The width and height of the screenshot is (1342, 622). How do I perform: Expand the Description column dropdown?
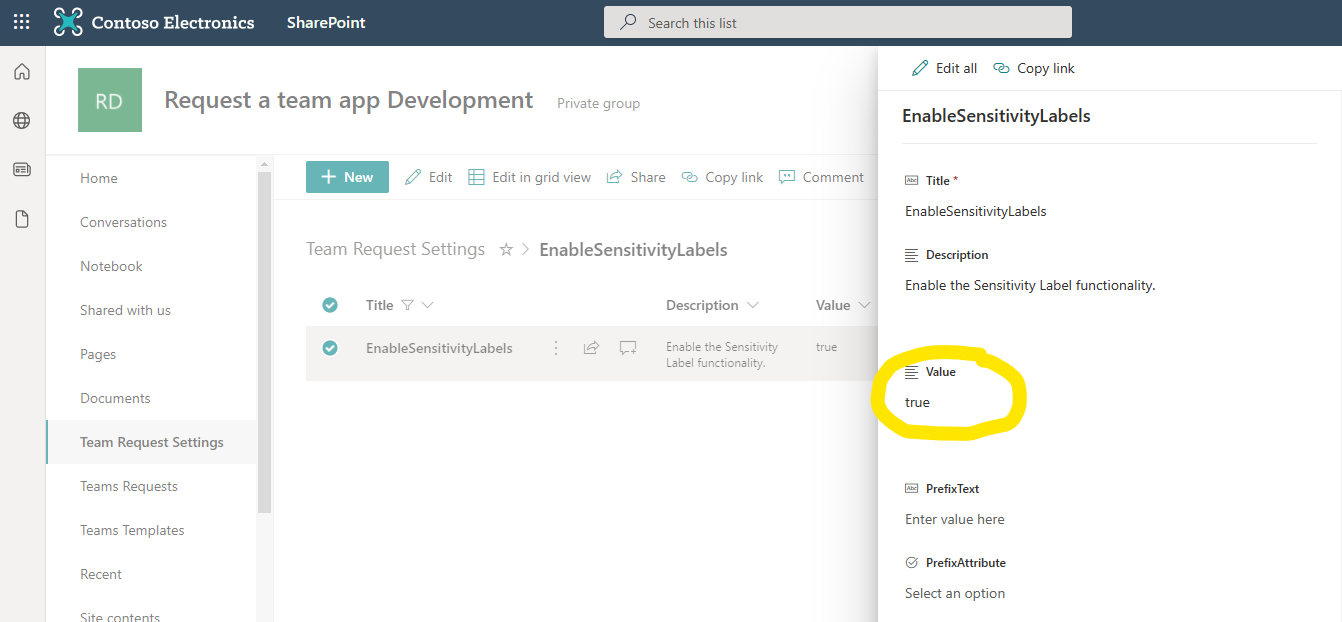(753, 305)
